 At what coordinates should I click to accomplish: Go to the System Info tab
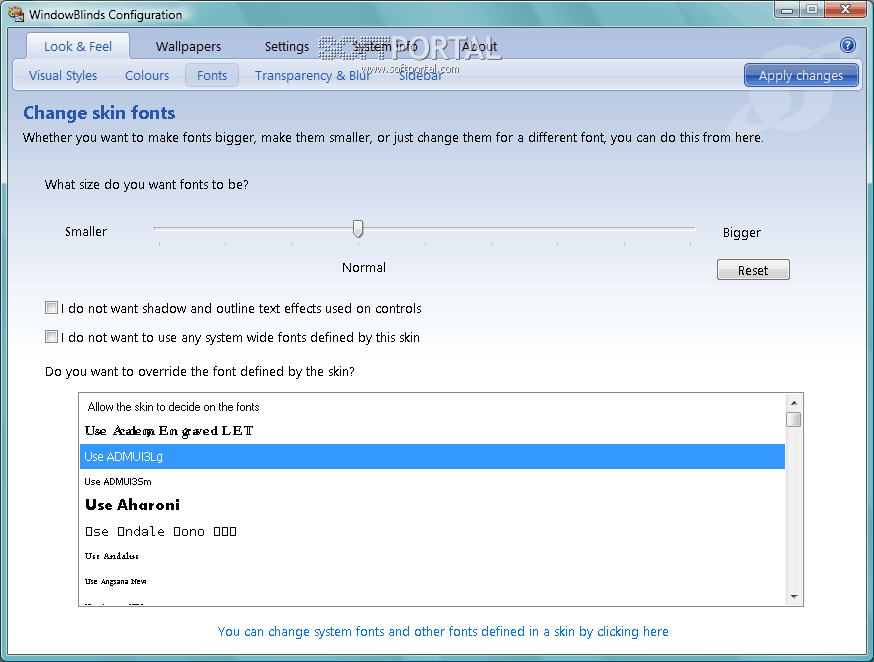pyautogui.click(x=385, y=46)
